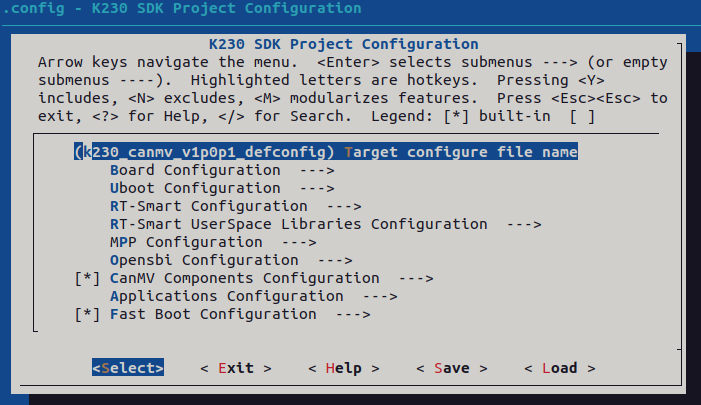The height and width of the screenshot is (405, 701).
Task: Open the Board Configuration submenu
Action: point(195,170)
